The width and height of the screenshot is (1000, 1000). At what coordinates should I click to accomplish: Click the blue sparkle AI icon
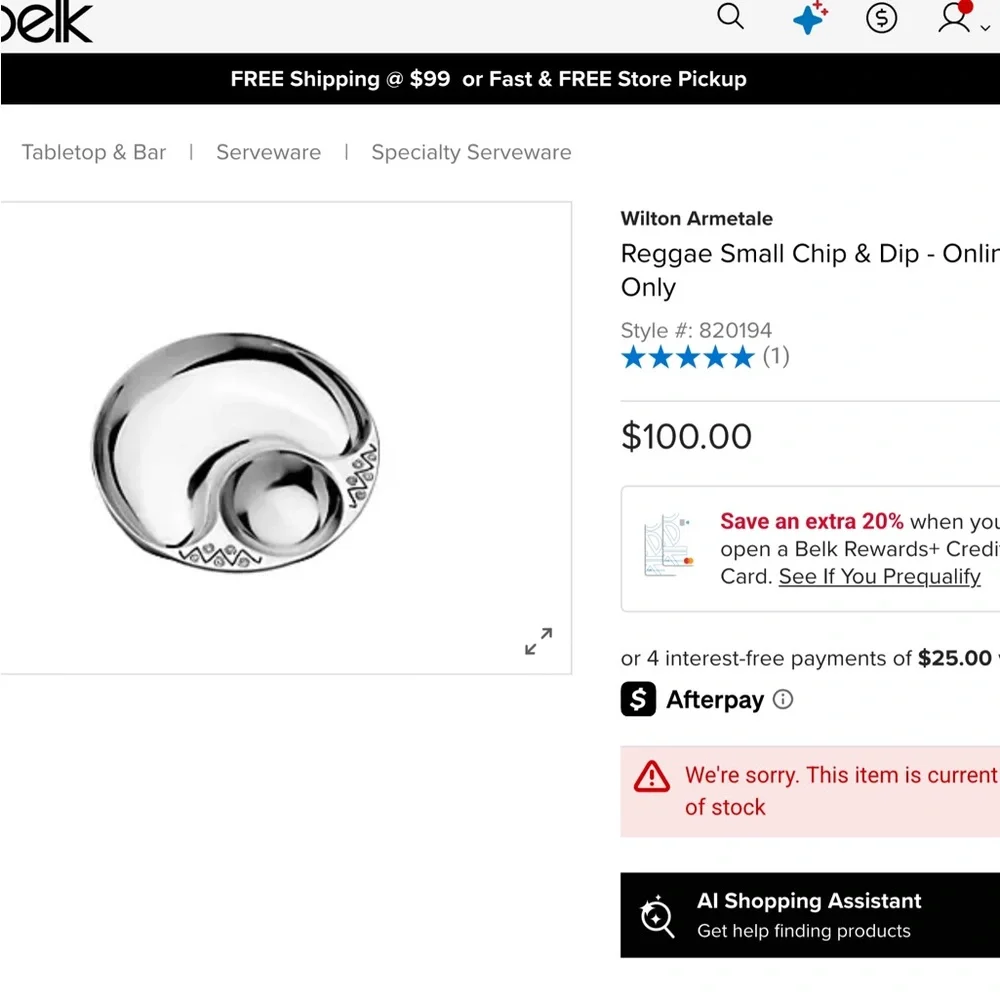click(x=810, y=17)
